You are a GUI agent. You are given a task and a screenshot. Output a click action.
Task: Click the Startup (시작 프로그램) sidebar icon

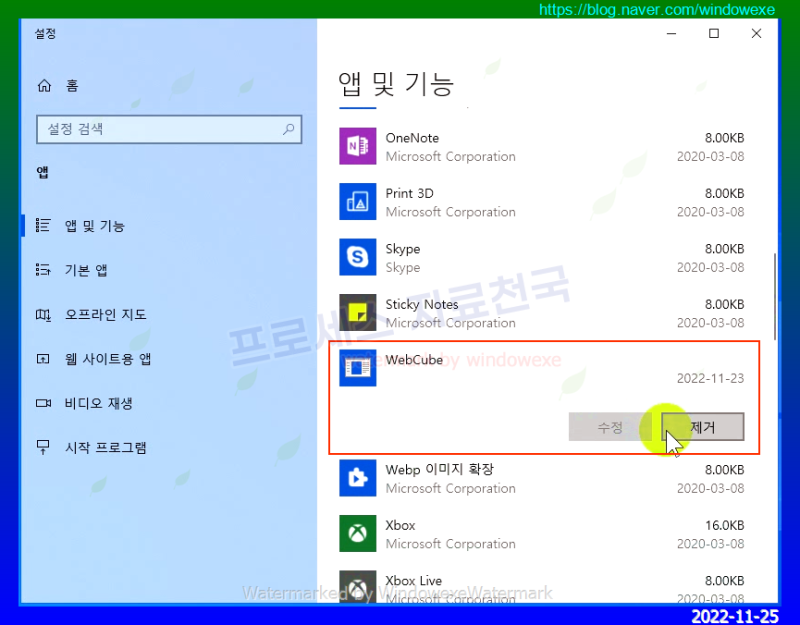[x=43, y=447]
